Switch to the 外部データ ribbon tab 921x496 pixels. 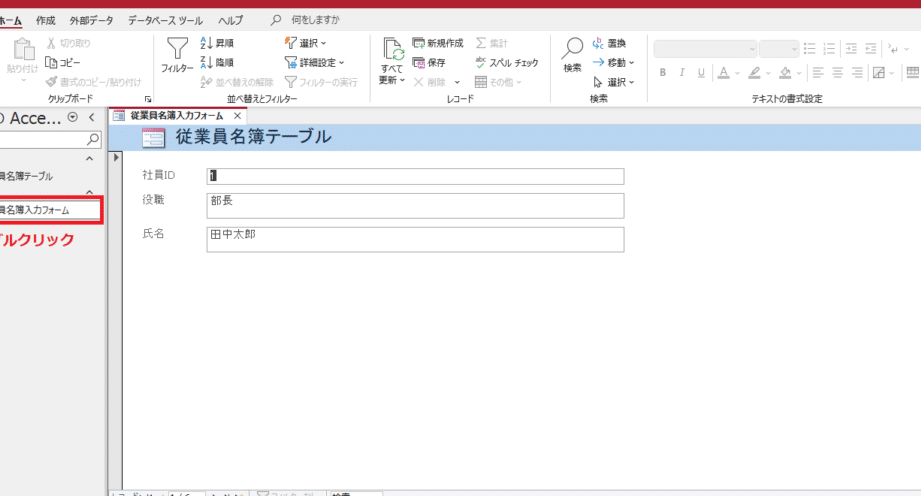tap(91, 20)
